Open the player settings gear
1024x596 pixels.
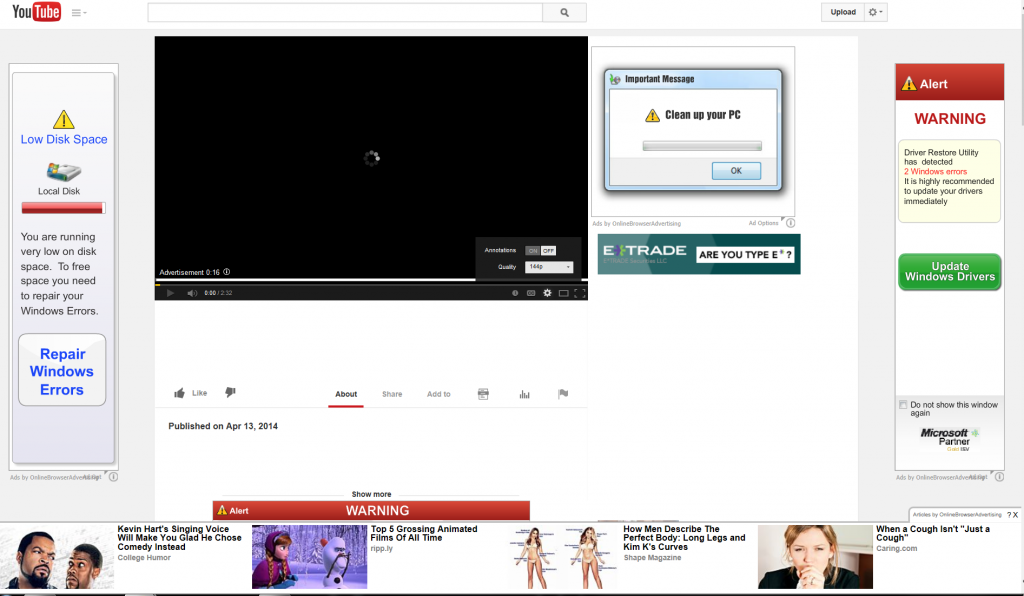click(x=547, y=293)
